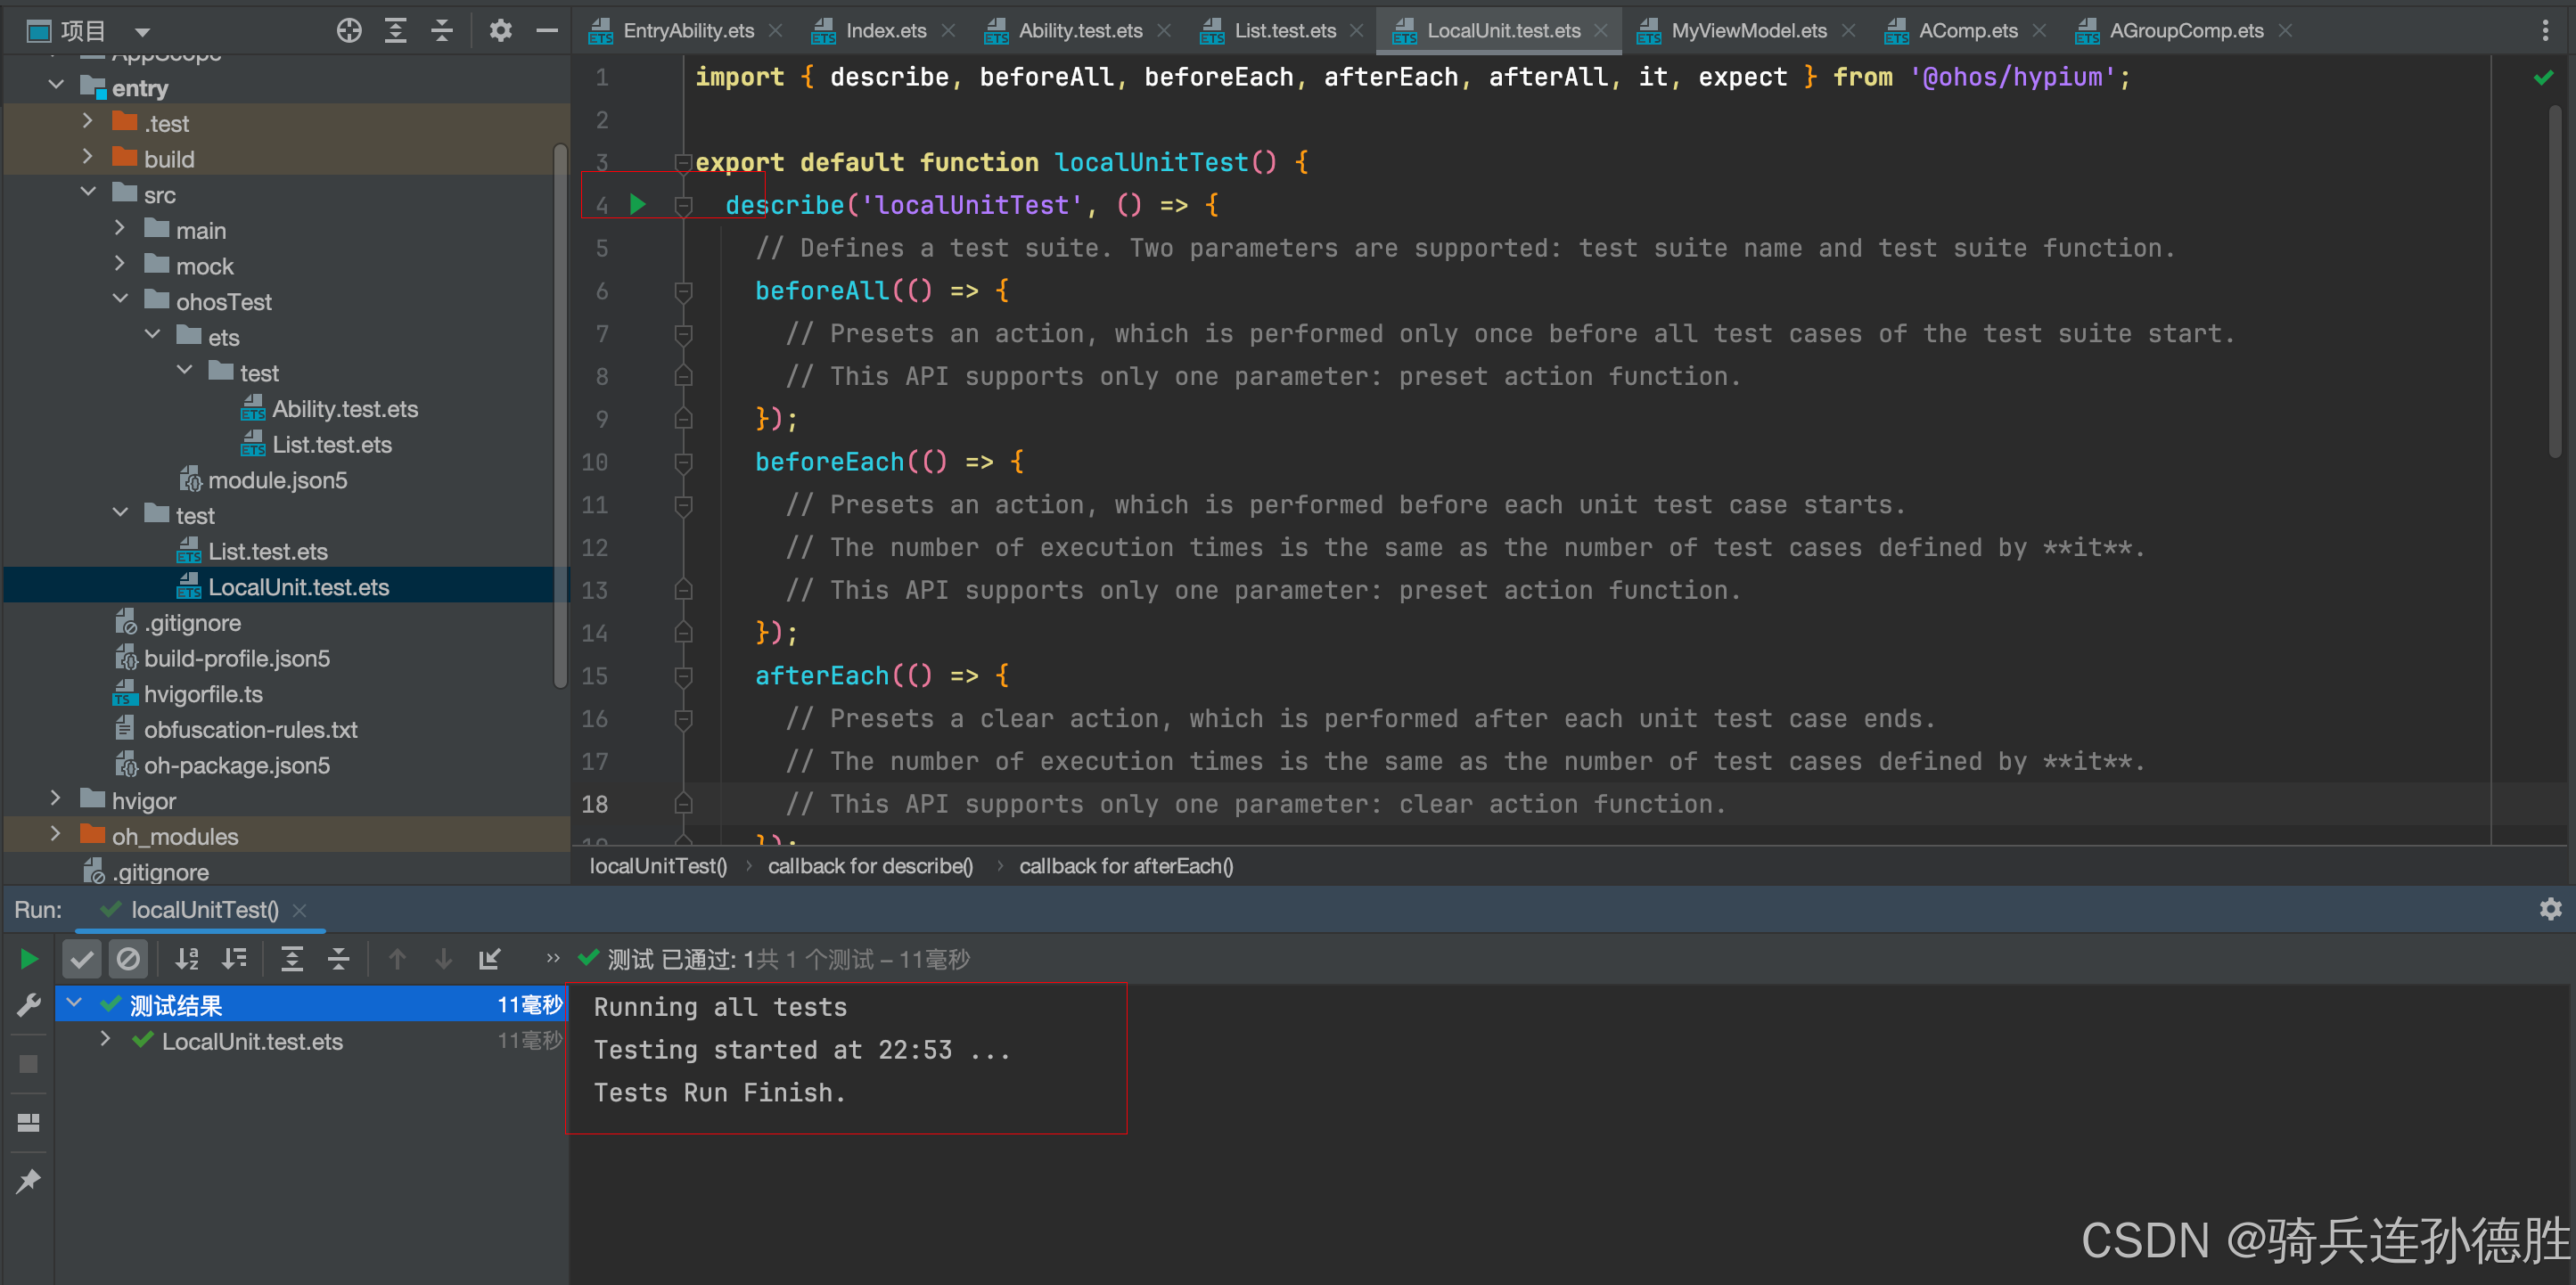2576x1285 pixels.
Task: Switch to Index.ets editor tab
Action: pos(885,31)
